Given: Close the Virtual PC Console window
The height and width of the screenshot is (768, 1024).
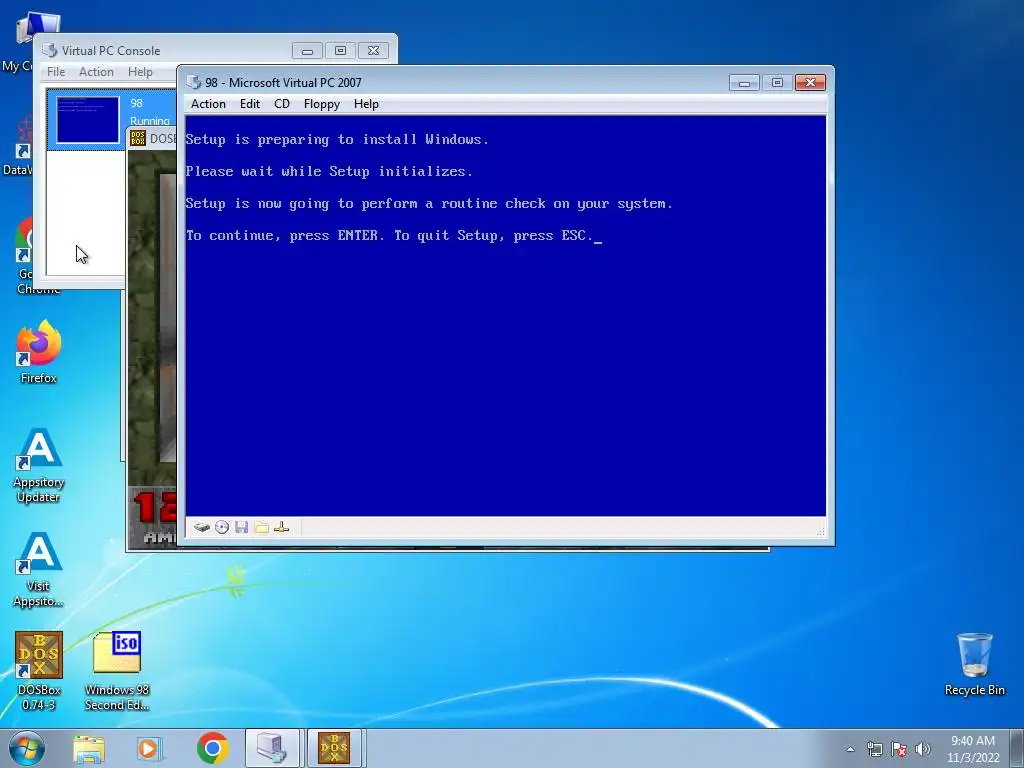Looking at the screenshot, I should (373, 50).
